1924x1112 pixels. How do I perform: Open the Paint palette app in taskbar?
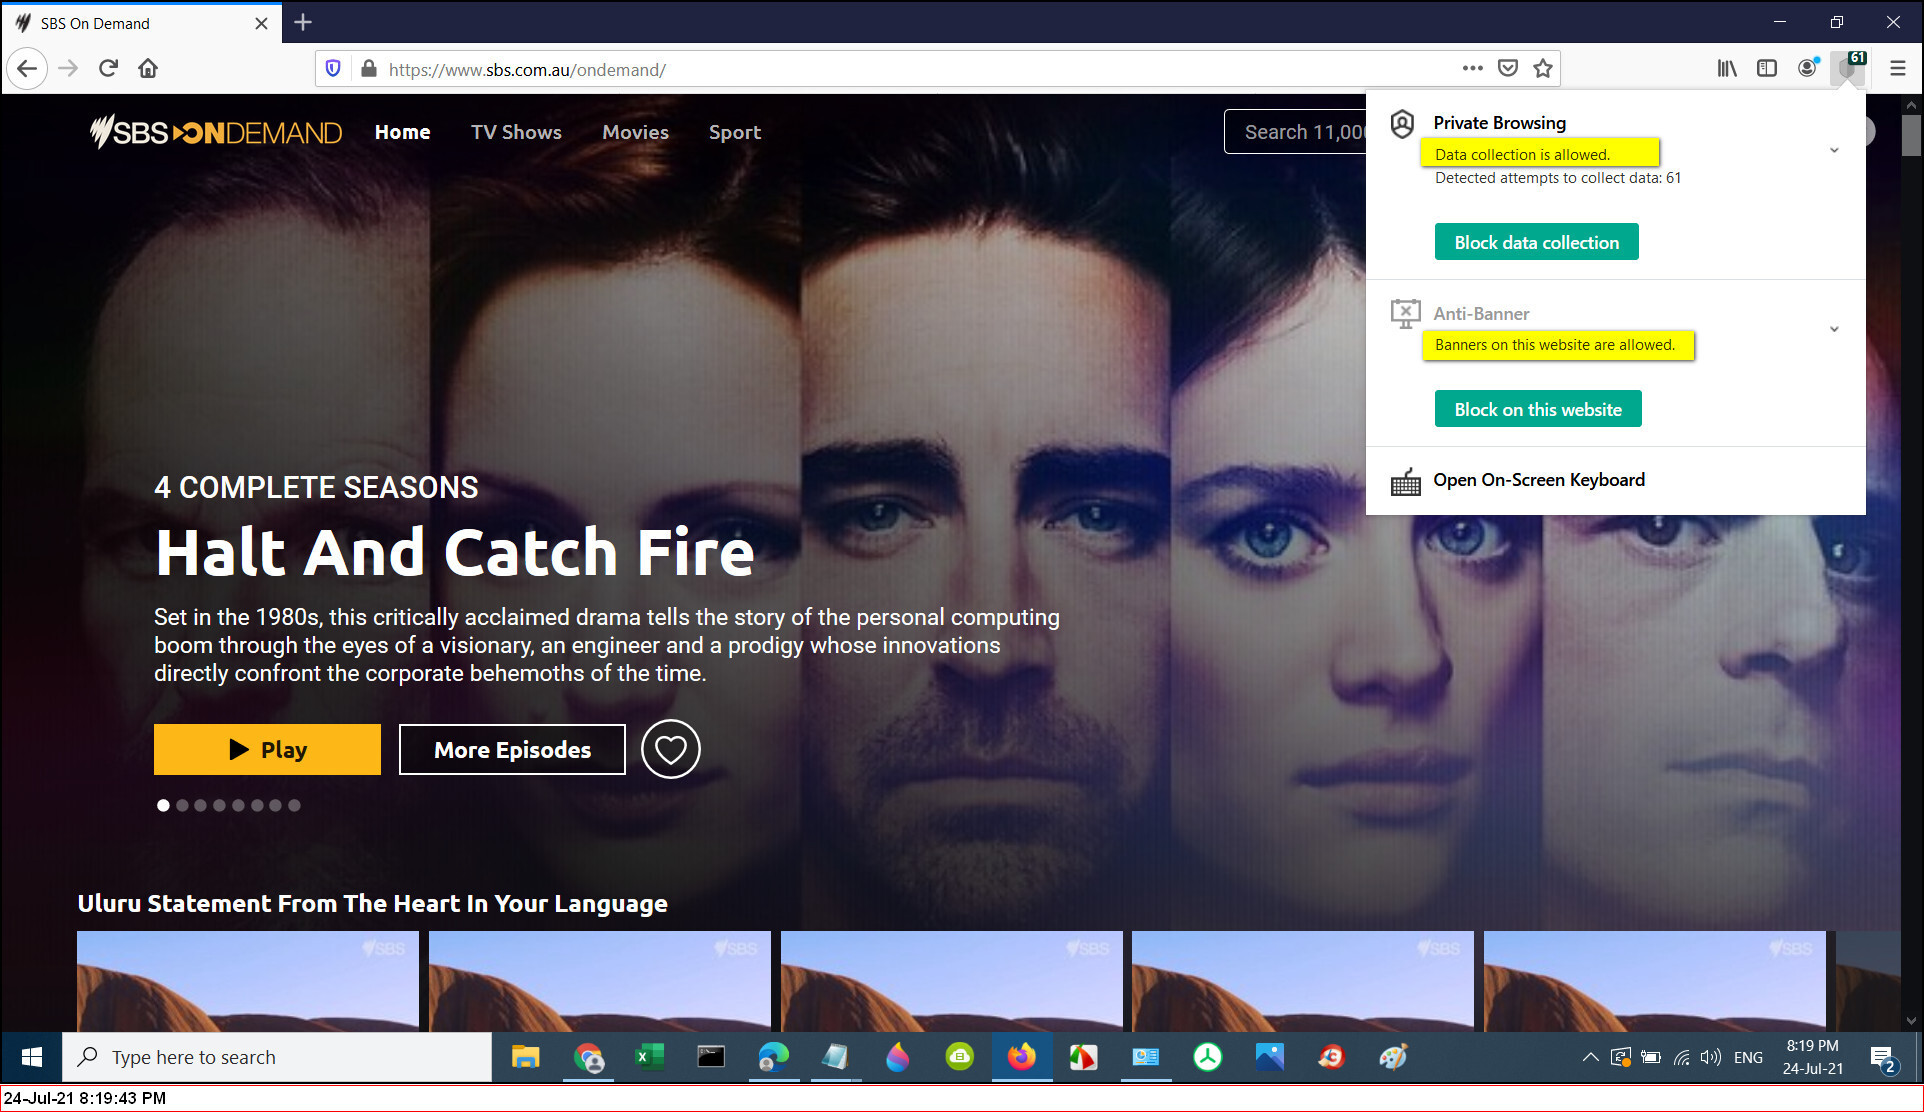coord(1393,1057)
